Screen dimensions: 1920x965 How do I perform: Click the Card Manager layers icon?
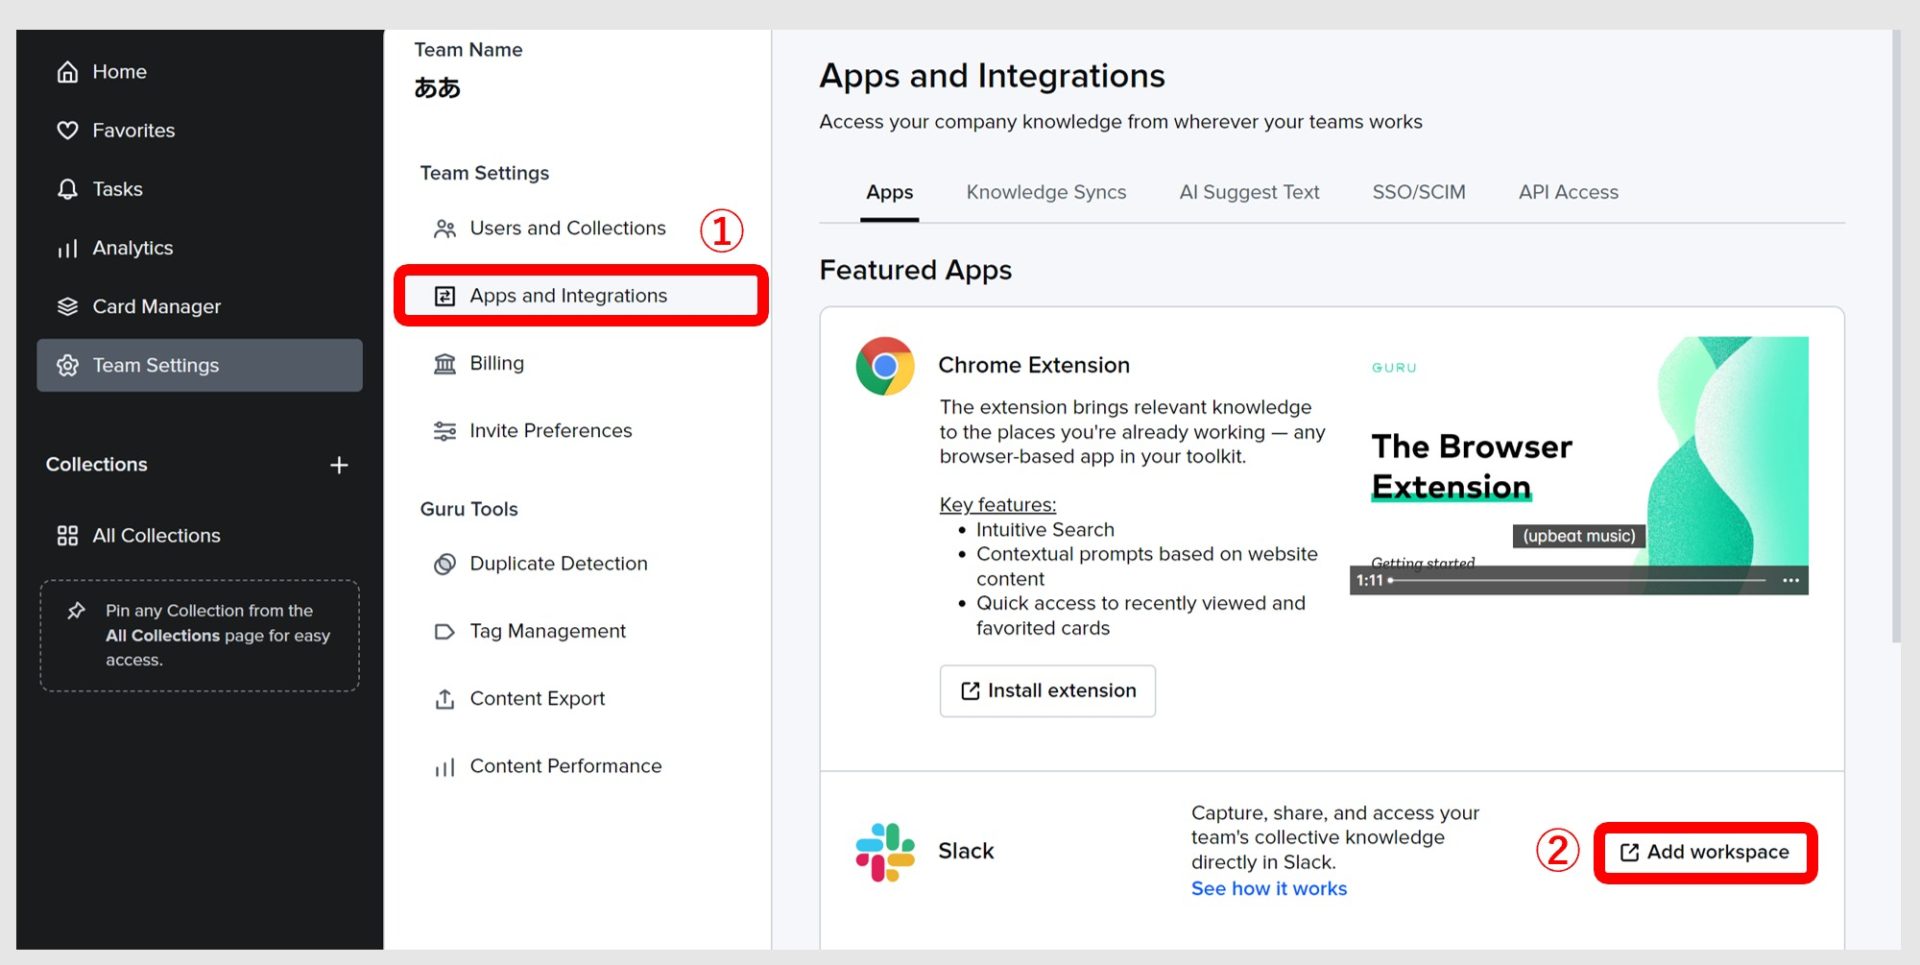click(x=67, y=307)
